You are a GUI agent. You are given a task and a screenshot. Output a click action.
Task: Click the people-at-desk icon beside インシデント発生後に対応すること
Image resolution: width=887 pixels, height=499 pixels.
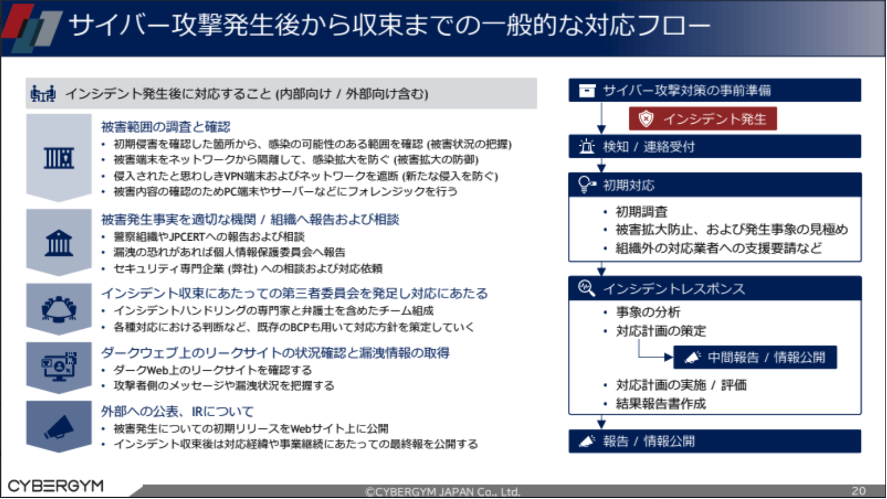pos(43,93)
